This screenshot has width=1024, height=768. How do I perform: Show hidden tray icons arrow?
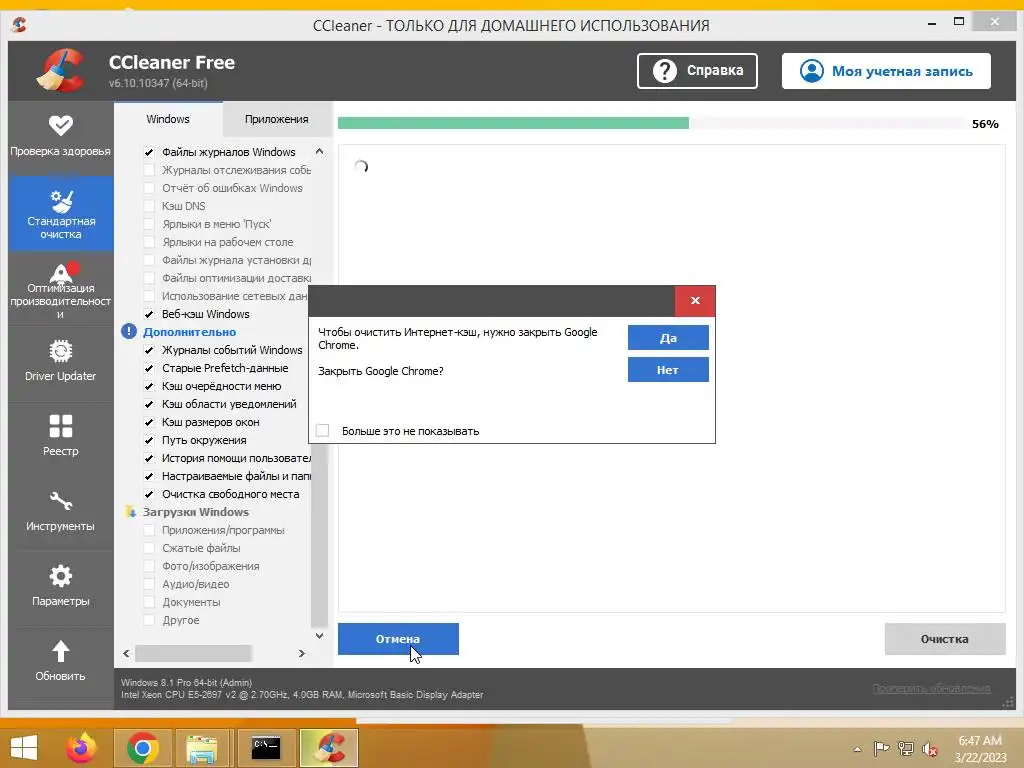(x=857, y=749)
